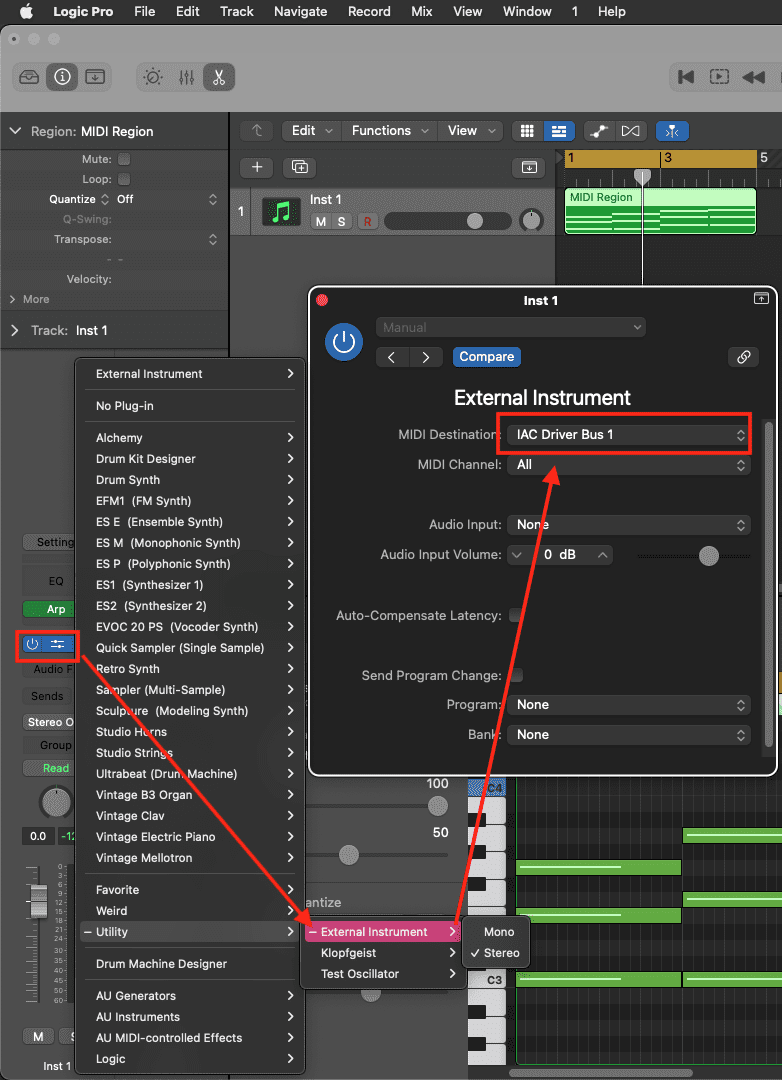Mute the Inst 1 track with M button
Screen dimensions: 782x1080
click(x=321, y=221)
